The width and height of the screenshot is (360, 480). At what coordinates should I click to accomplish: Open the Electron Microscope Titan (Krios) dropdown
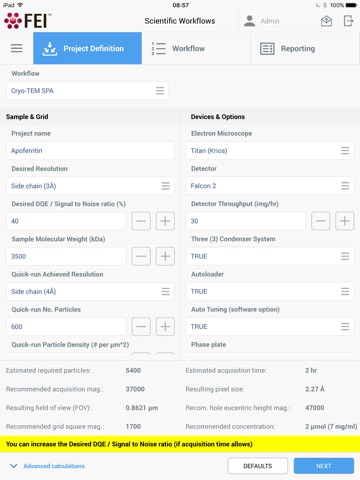tap(270, 151)
